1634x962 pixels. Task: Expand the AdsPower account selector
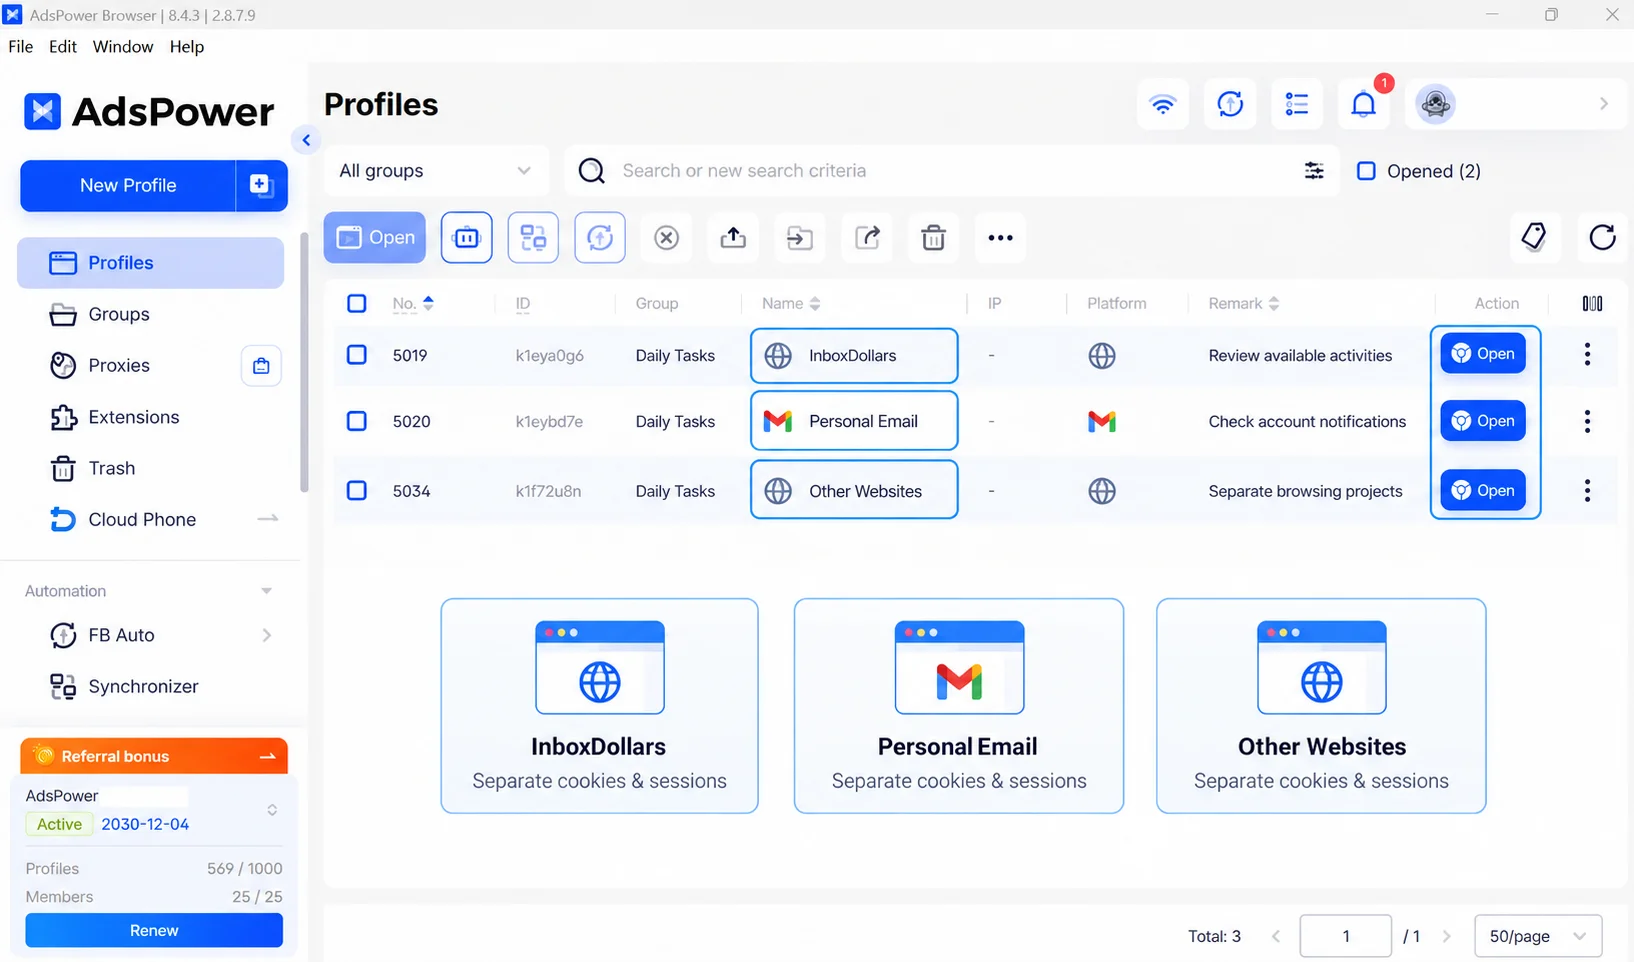pos(272,810)
